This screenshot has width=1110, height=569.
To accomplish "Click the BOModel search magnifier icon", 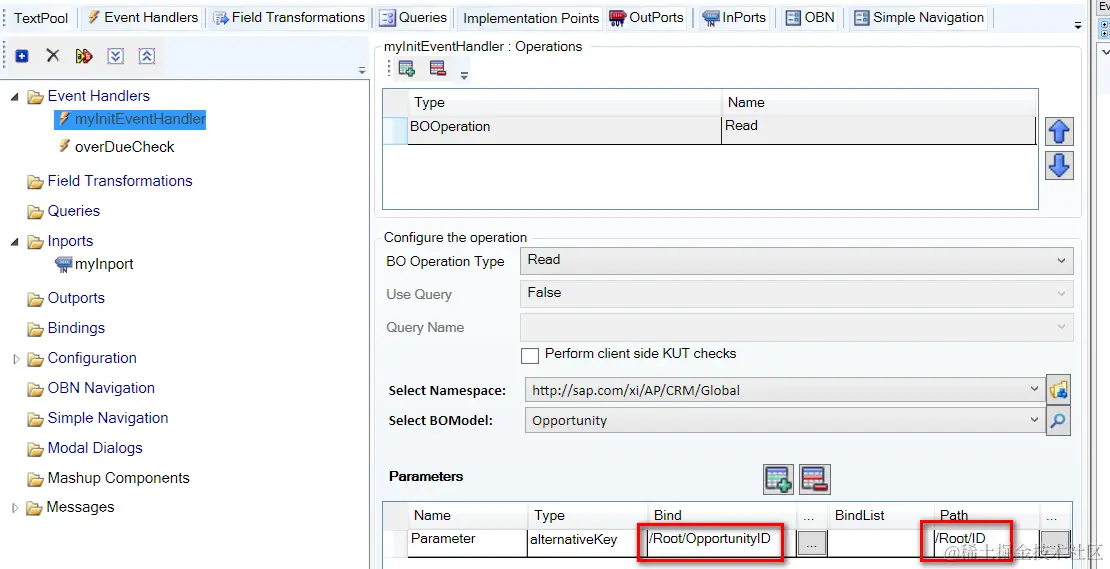I will tap(1058, 420).
